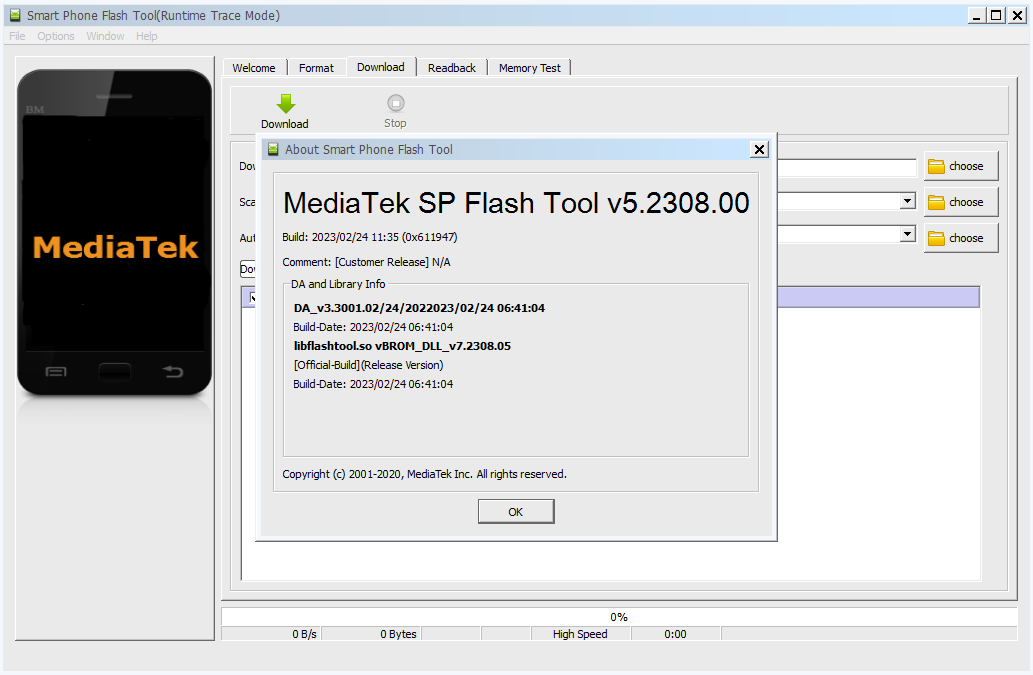Open the File menu

(17, 36)
